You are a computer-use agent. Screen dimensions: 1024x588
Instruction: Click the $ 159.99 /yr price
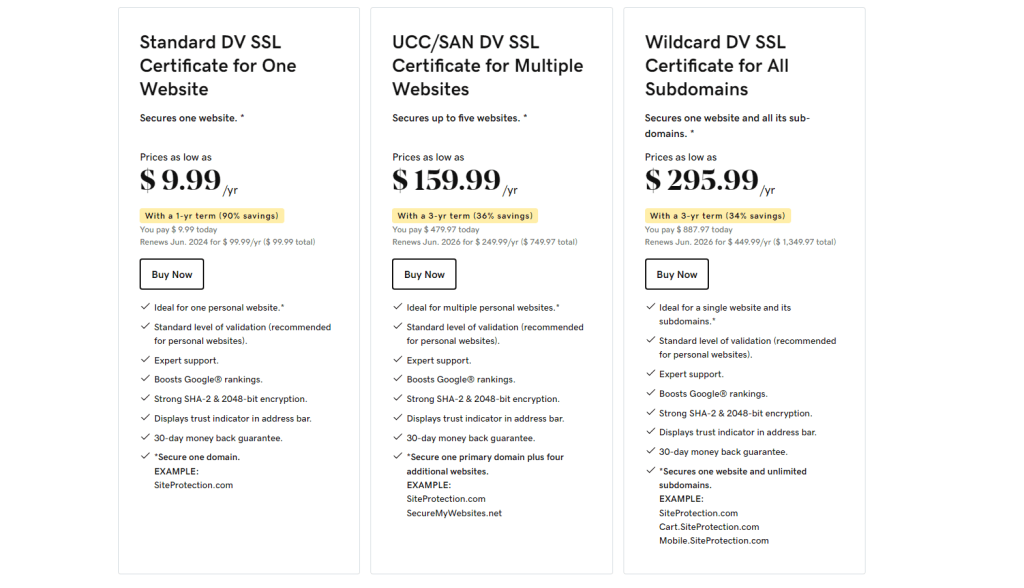455,181
